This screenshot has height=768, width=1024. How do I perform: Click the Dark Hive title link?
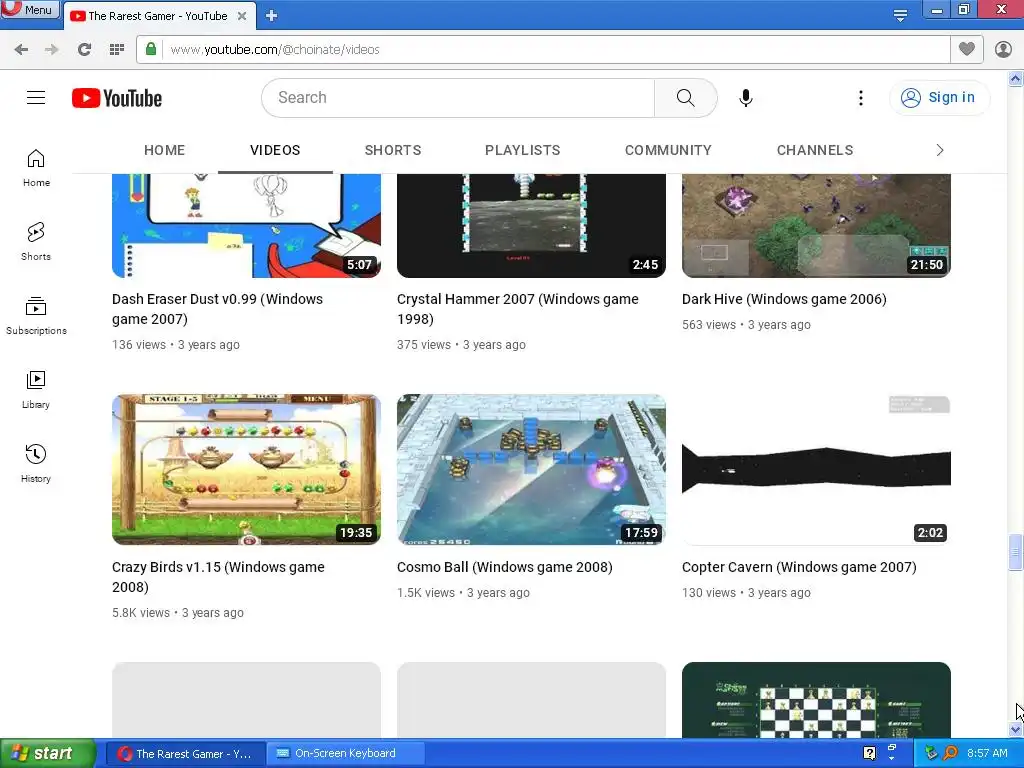784,299
